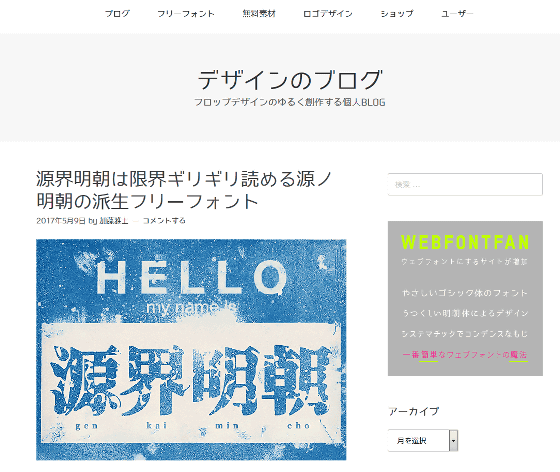The image size is (560, 472).
Task: Click 'やさしいゴシック体のフォント' banner line
Action: pos(465,293)
